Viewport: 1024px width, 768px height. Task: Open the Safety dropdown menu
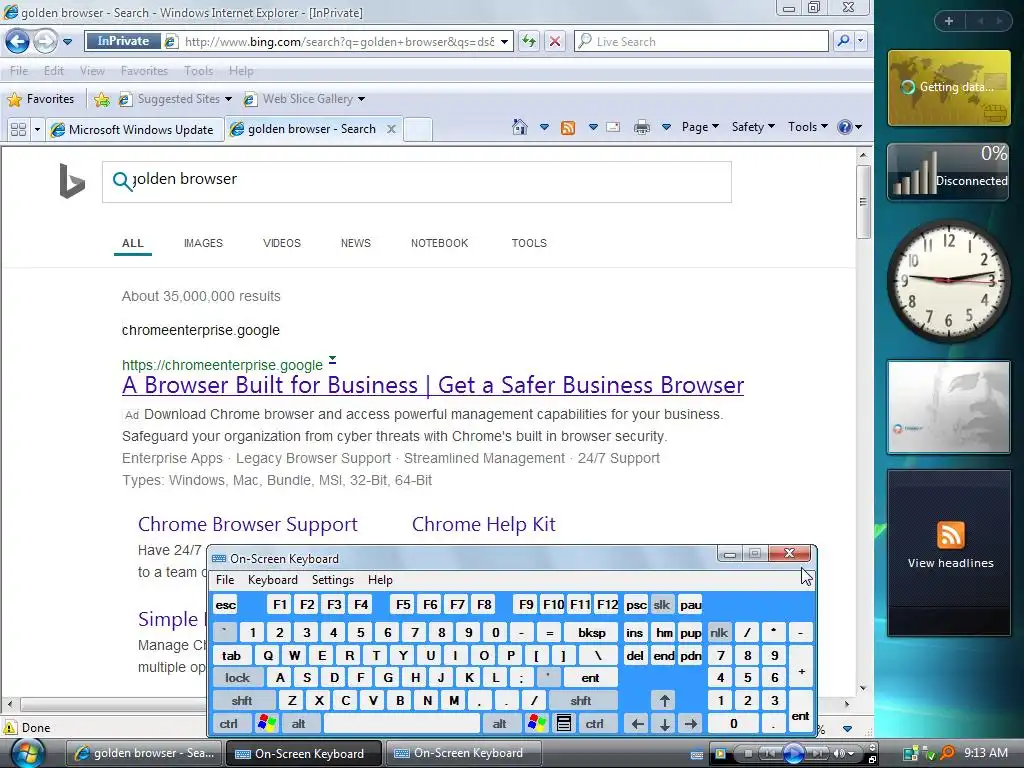pos(753,127)
